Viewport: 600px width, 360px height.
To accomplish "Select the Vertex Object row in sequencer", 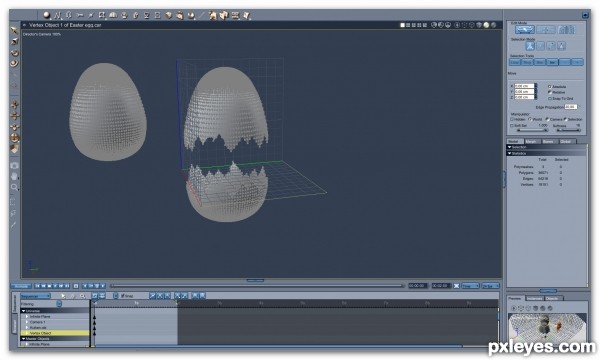I will click(55, 333).
